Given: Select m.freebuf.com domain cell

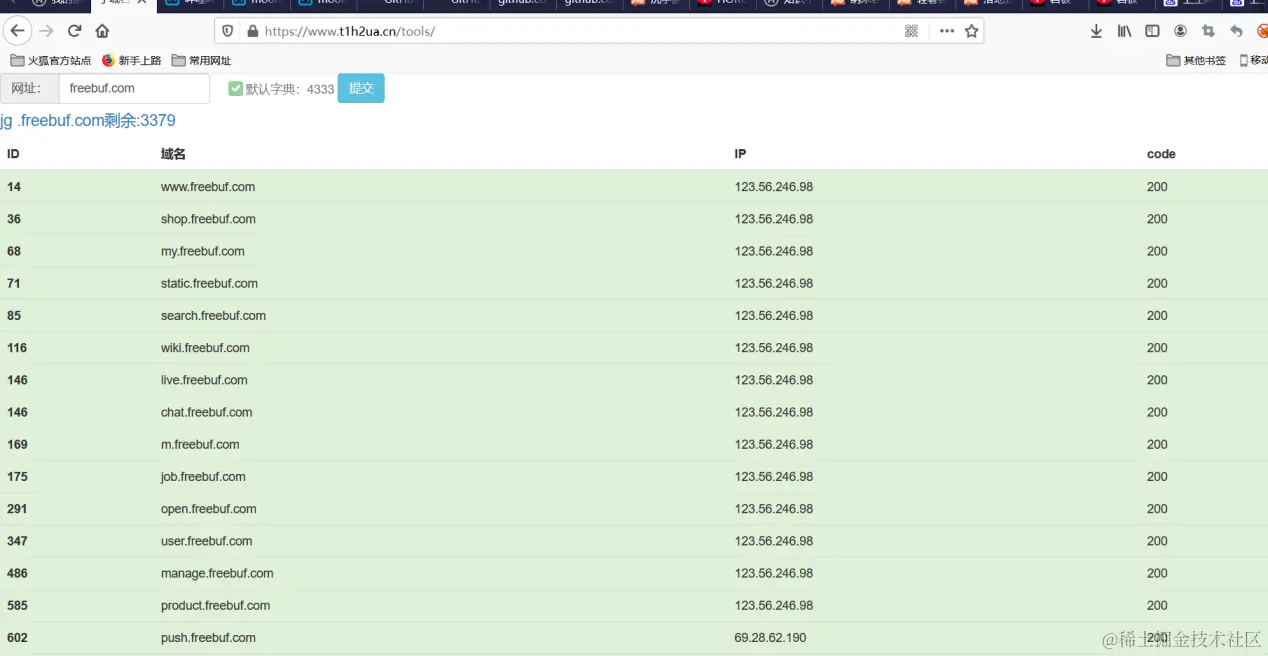Looking at the screenshot, I should point(200,444).
